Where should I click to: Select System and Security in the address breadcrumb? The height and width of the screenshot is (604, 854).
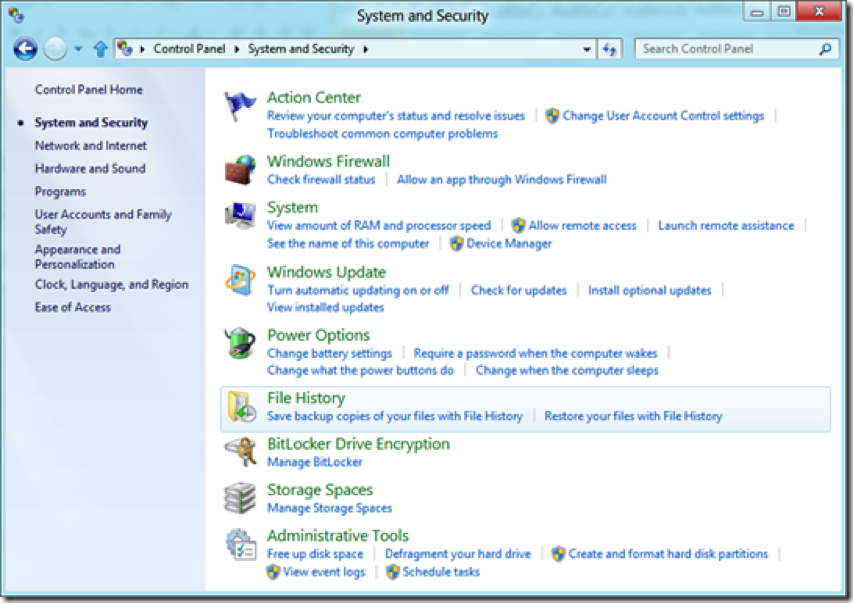tap(301, 49)
